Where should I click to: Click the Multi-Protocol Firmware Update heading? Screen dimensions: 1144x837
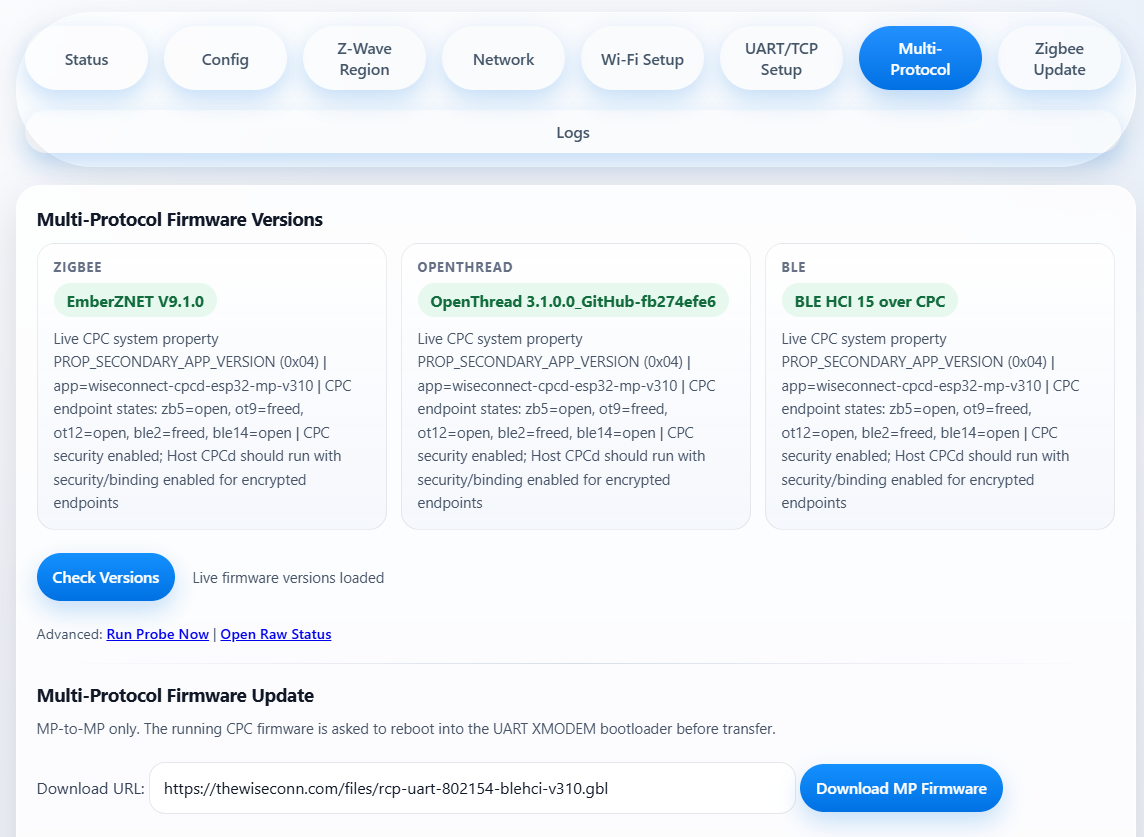175,695
